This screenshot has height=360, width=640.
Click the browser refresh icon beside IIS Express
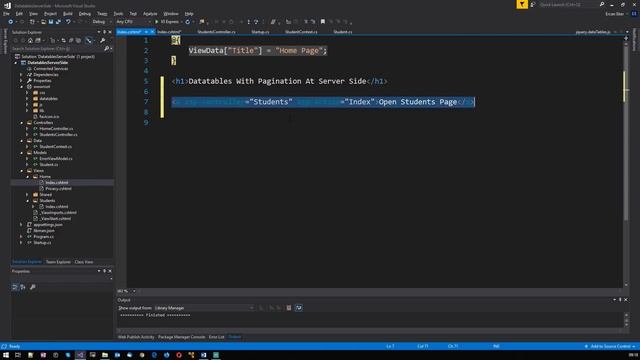(188, 22)
